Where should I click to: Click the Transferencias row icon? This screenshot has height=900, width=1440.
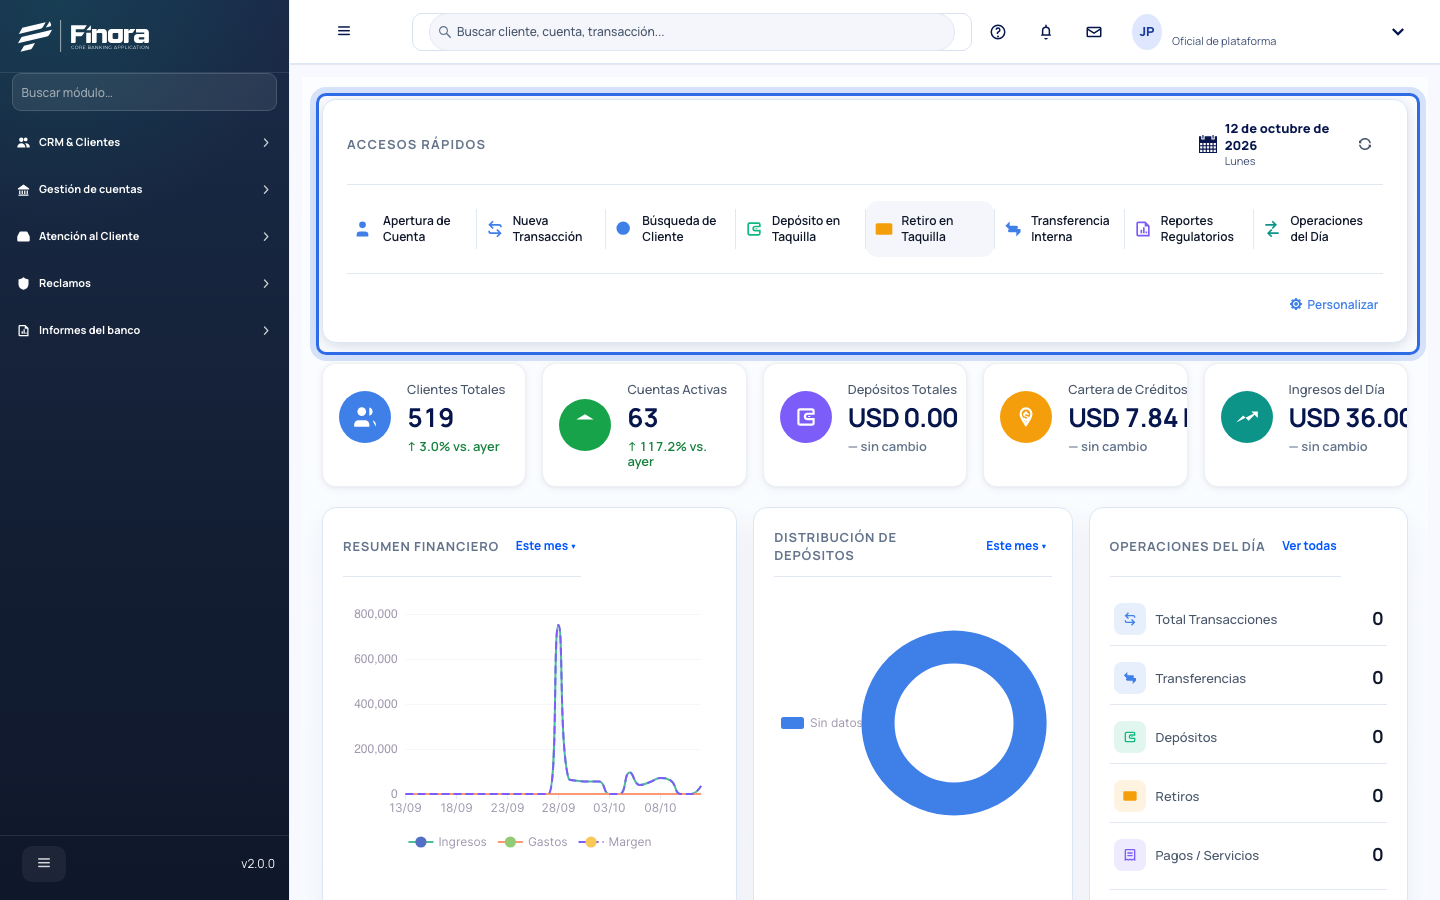[1130, 678]
